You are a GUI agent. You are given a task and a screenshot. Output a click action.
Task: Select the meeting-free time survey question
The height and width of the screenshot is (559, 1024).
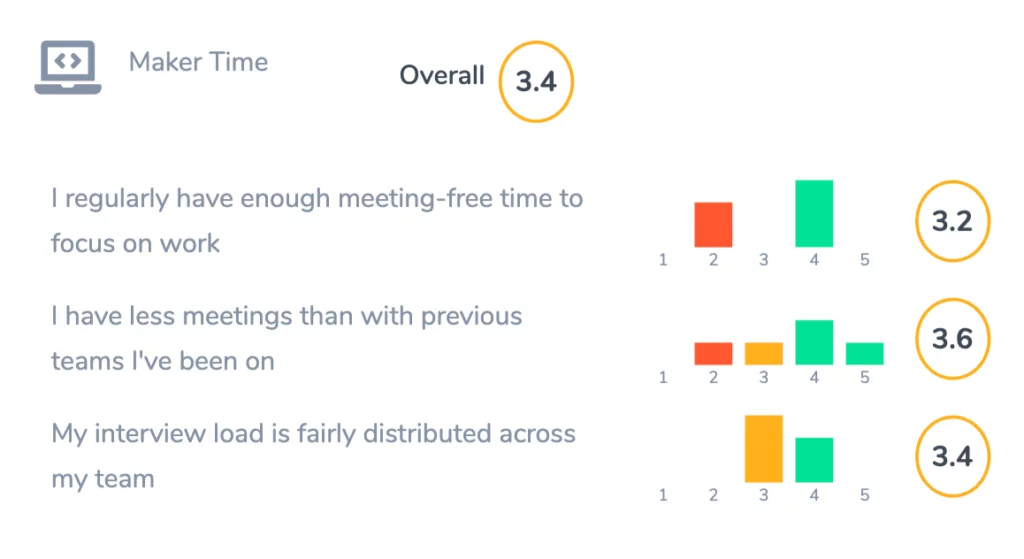click(317, 221)
